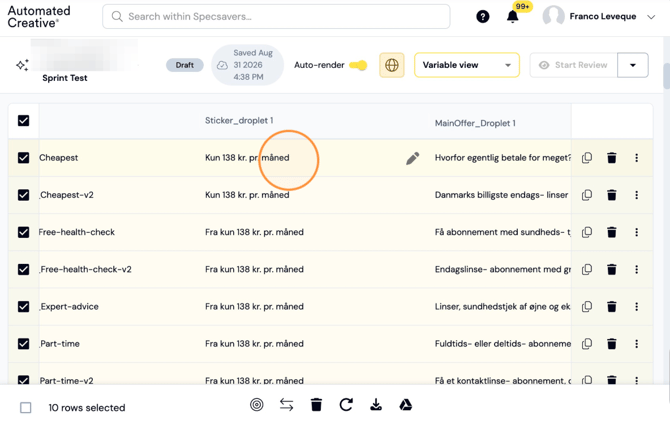670x425 pixels.
Task: Delete the Cheapest-v2 row
Action: click(x=611, y=195)
